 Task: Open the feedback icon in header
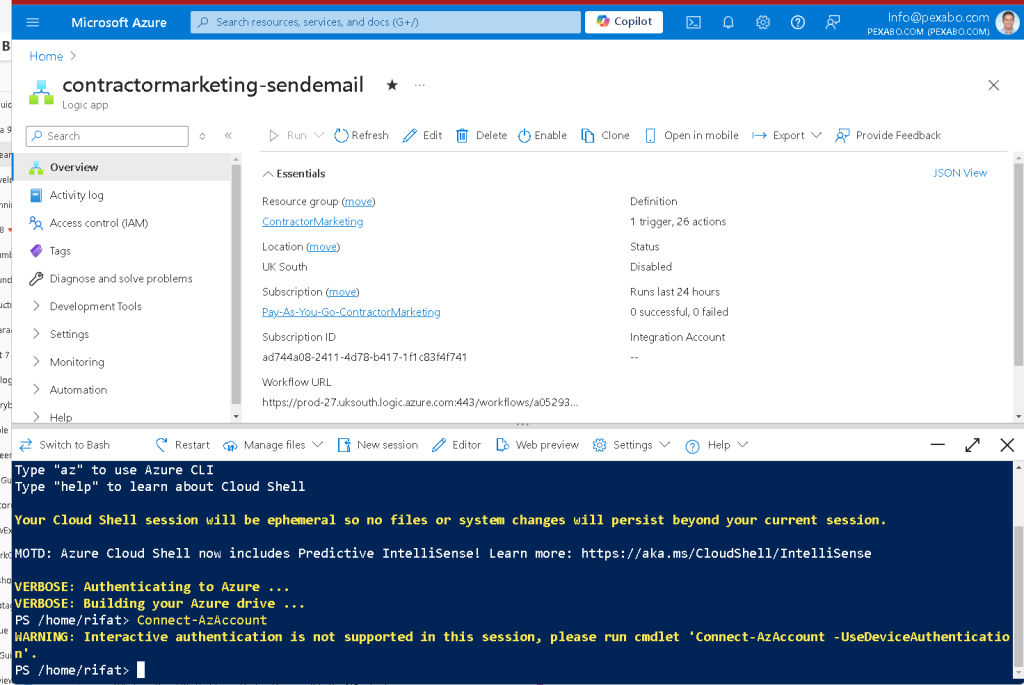pos(832,22)
